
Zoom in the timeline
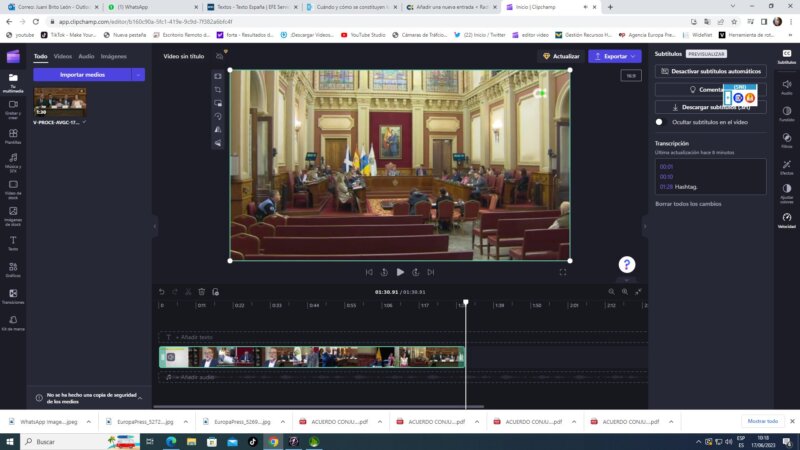[625, 292]
